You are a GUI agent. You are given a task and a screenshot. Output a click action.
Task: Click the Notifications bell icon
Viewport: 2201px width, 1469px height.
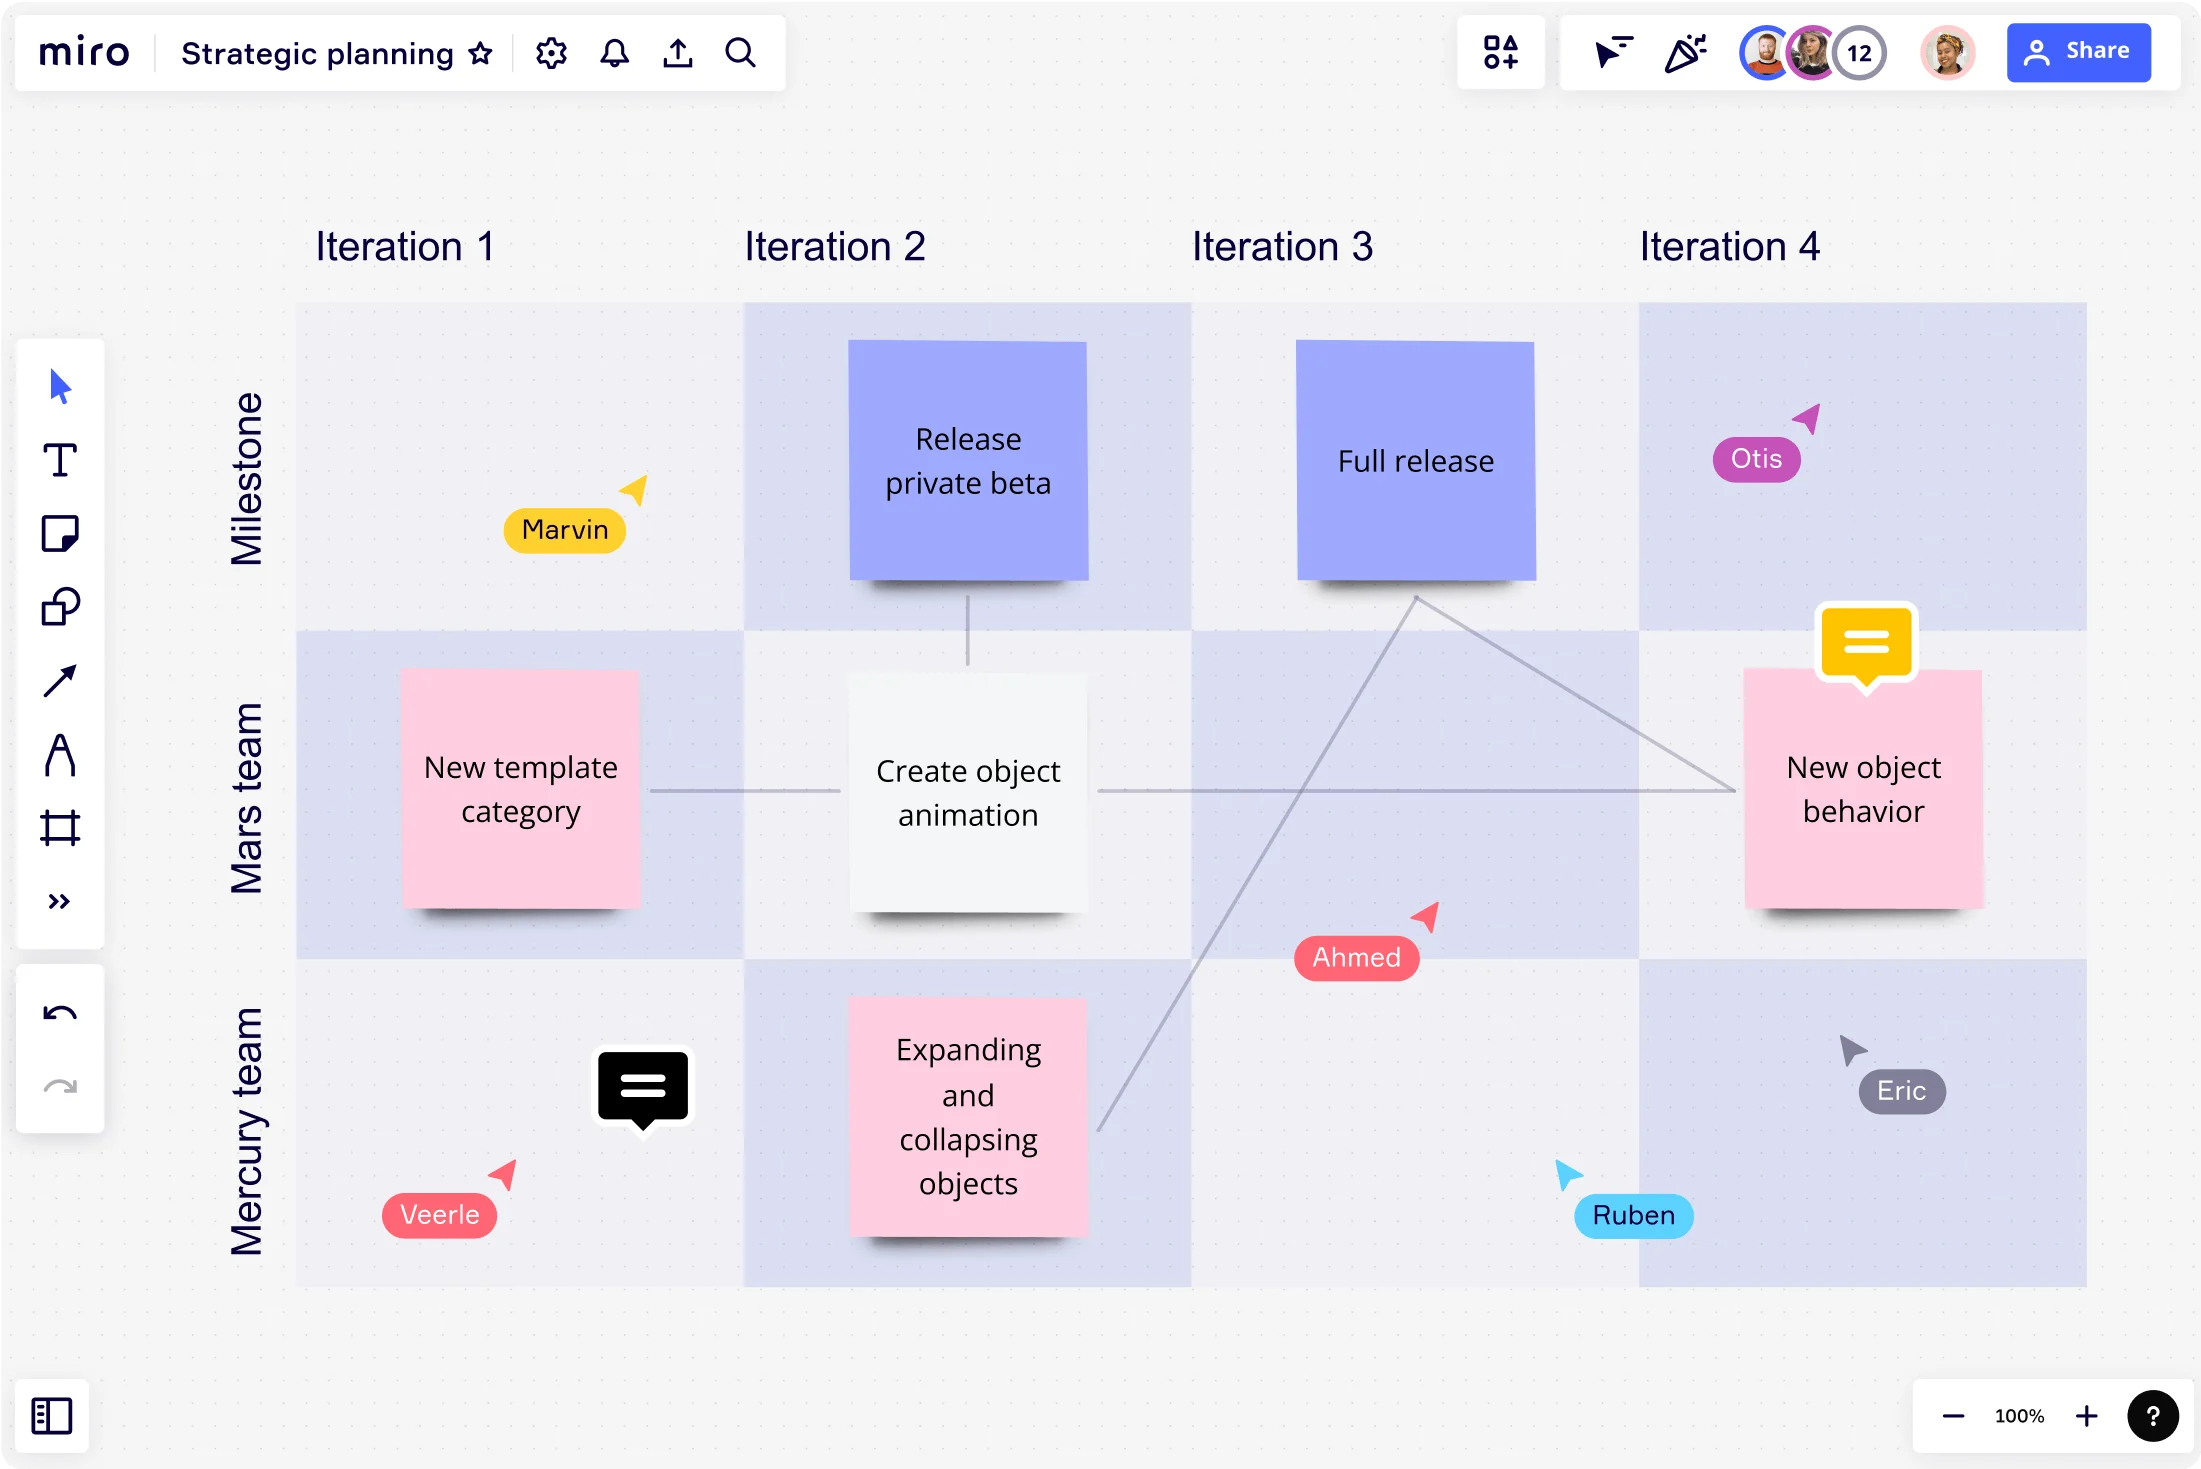click(x=616, y=52)
